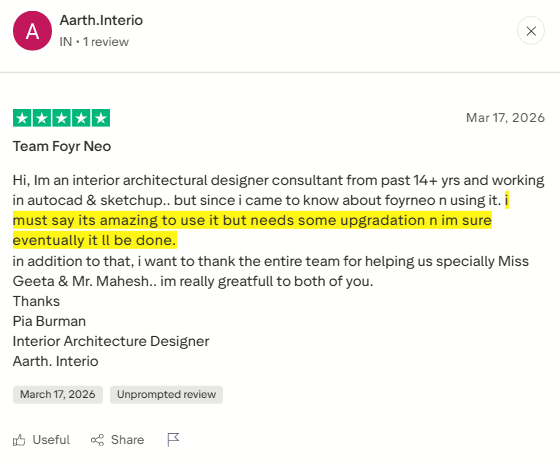Share this review

click(x=118, y=440)
